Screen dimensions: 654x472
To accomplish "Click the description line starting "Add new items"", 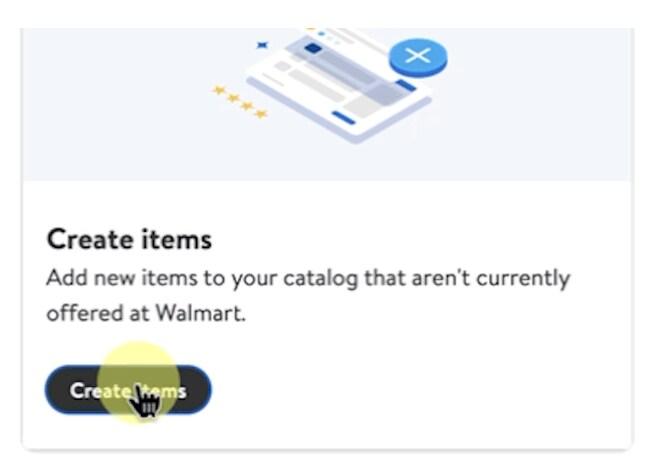I will coord(307,277).
